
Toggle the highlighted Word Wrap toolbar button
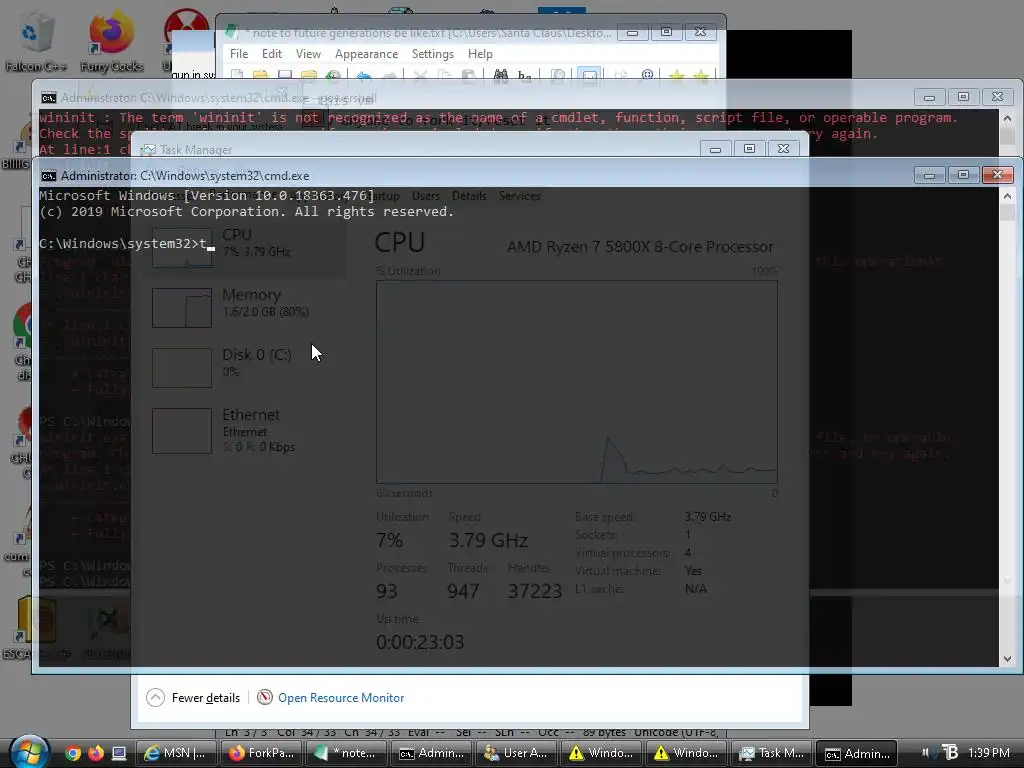tap(589, 76)
